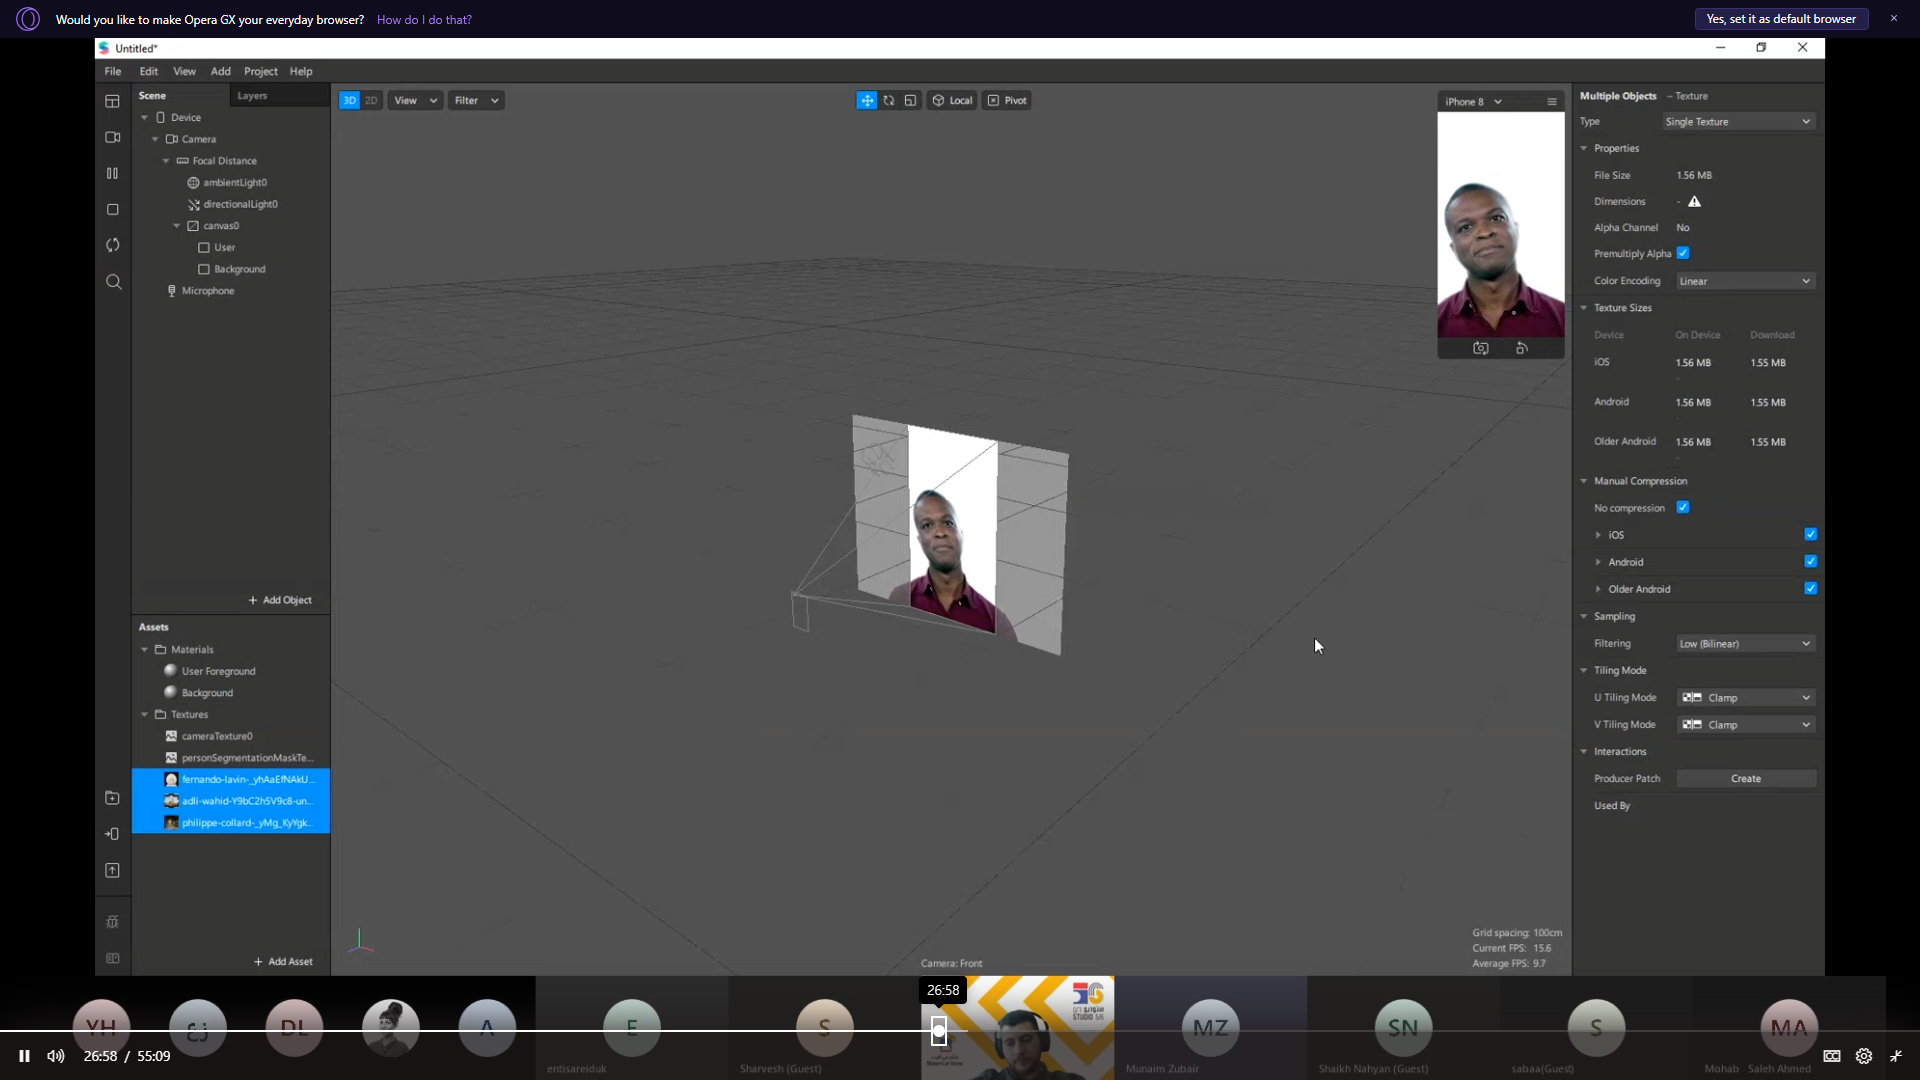The image size is (1920, 1080).
Task: Click the add folder icon in left sidebar
Action: (x=112, y=798)
